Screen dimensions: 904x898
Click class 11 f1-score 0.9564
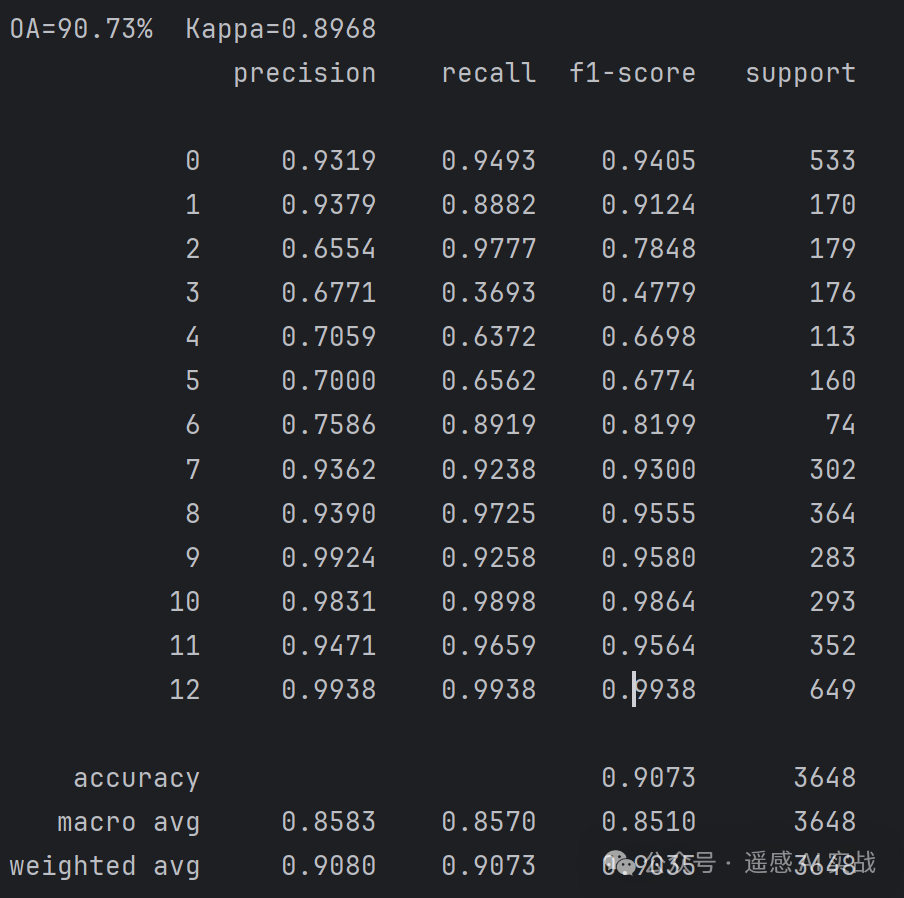coord(649,646)
